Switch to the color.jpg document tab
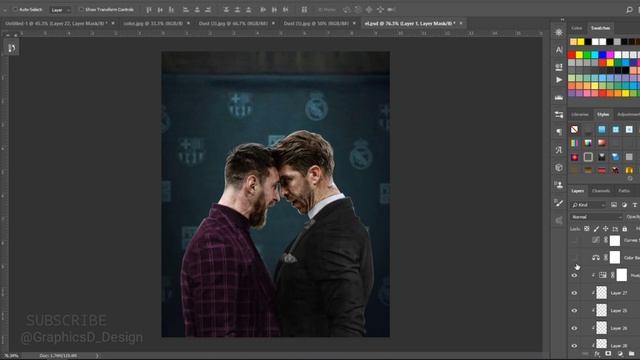 (153, 24)
